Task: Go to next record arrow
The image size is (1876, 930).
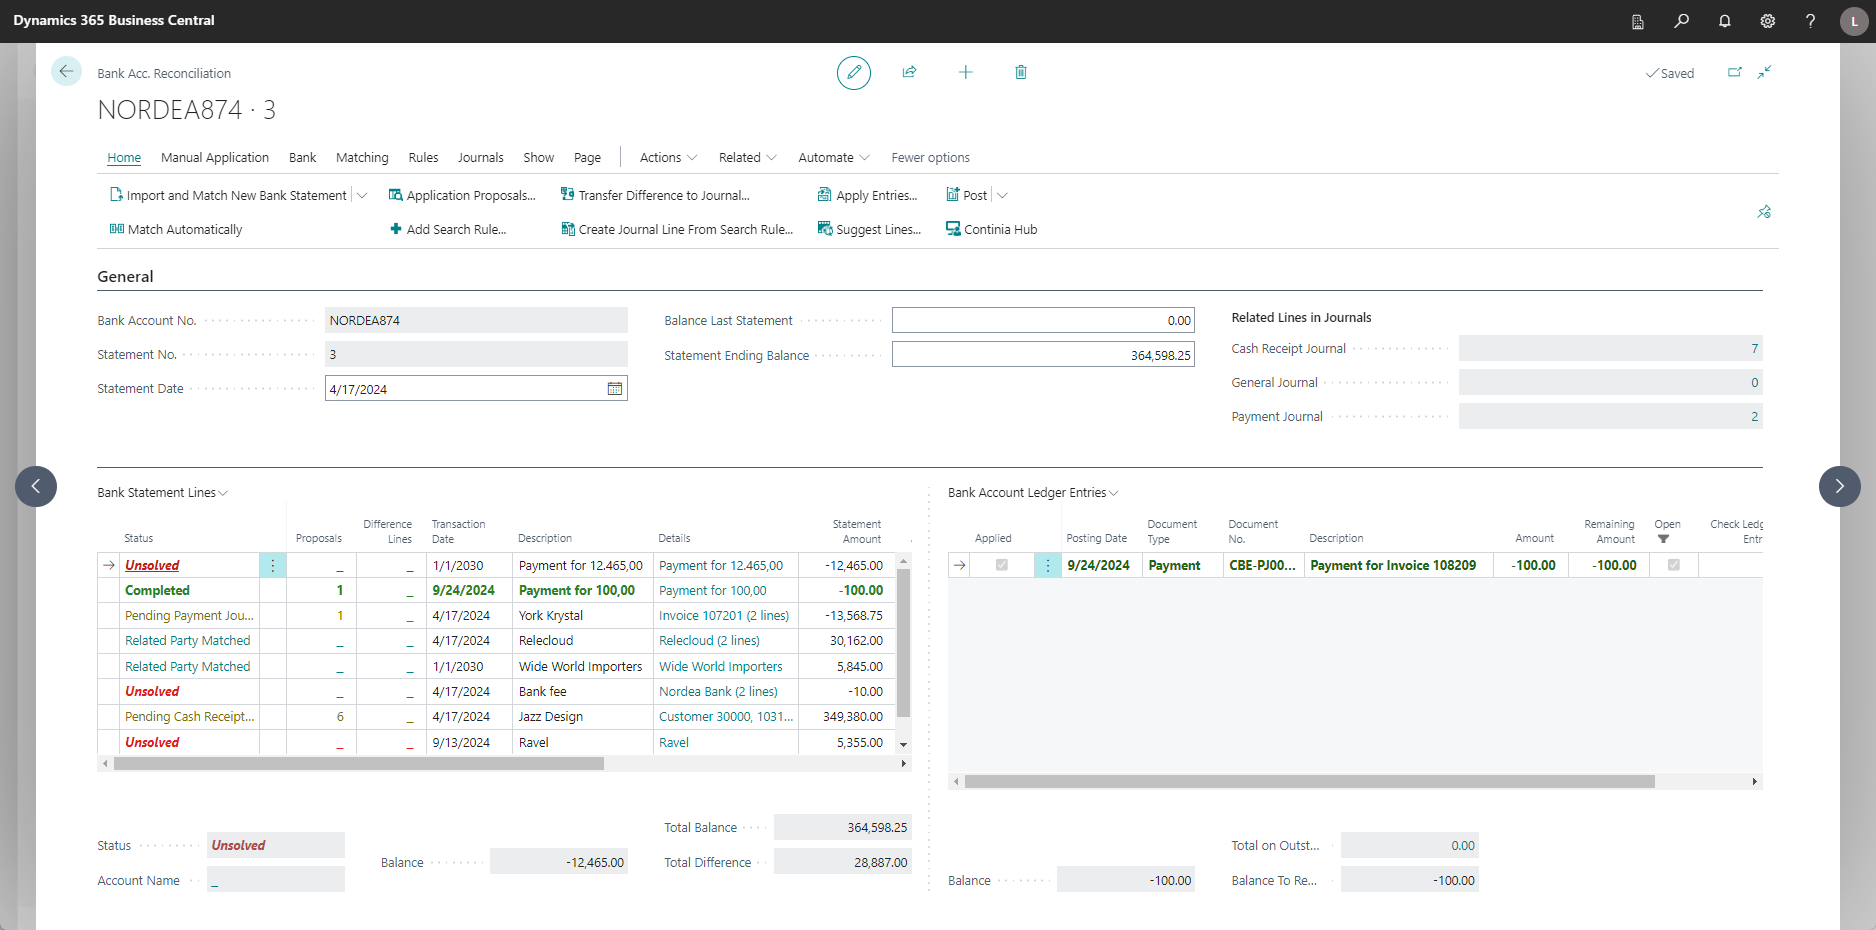Action: point(1839,486)
